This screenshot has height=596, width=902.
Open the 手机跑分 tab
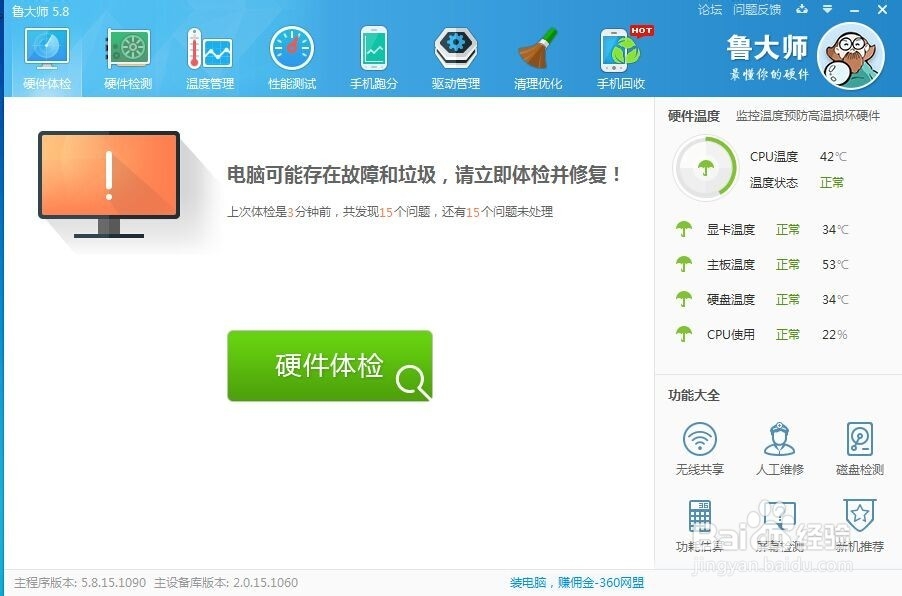[x=374, y=58]
